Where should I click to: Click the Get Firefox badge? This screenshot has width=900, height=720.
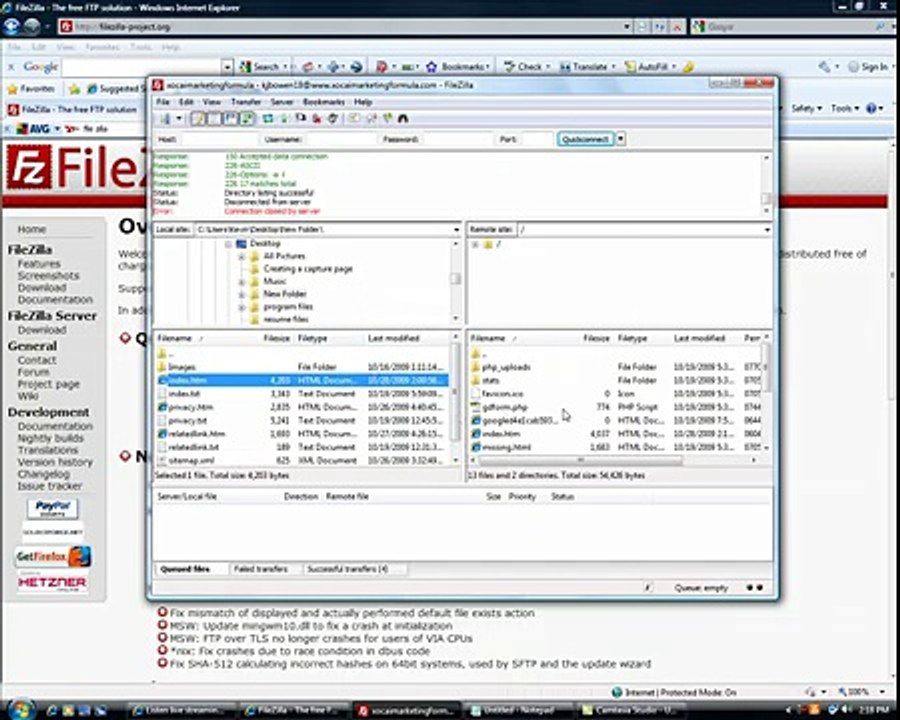point(53,556)
